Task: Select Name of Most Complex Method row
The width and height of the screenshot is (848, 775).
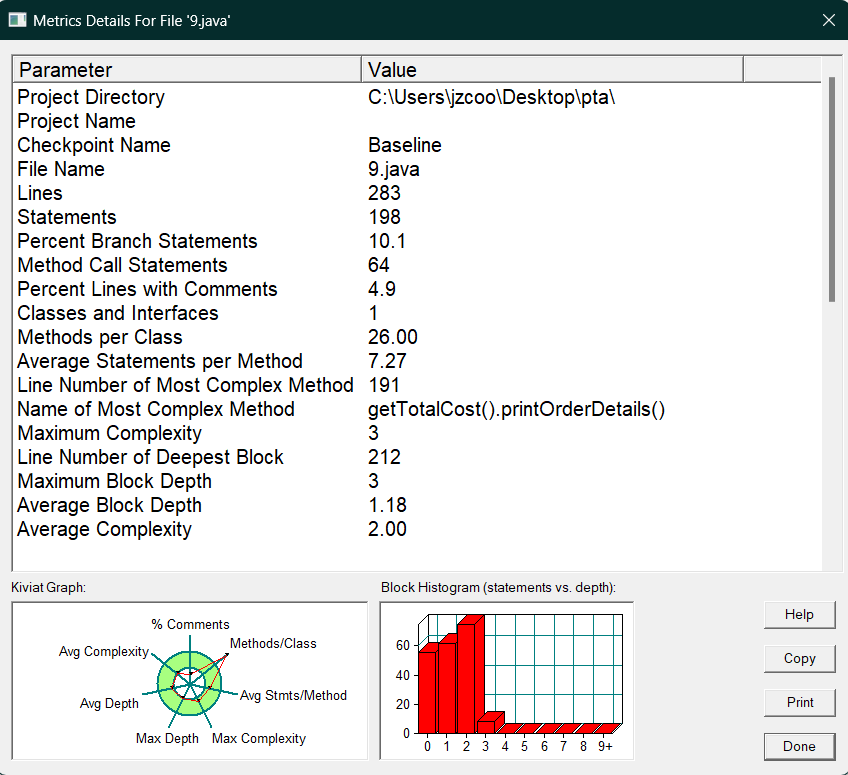Action: click(416, 409)
